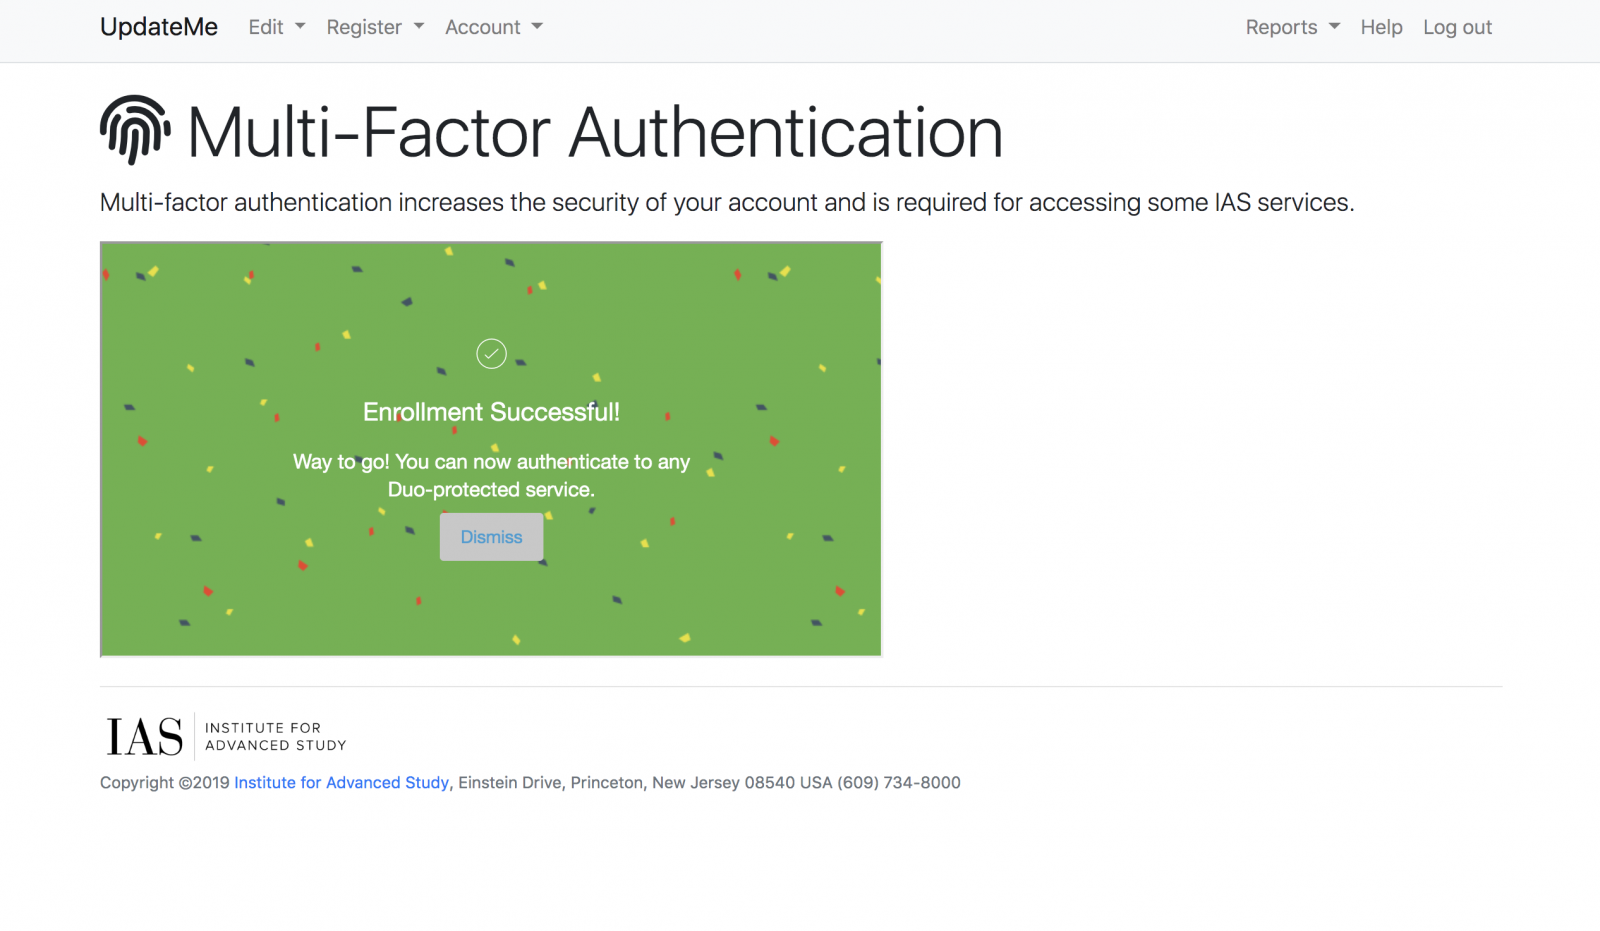Click the circled checkmark success icon
1600x931 pixels.
pos(491,354)
